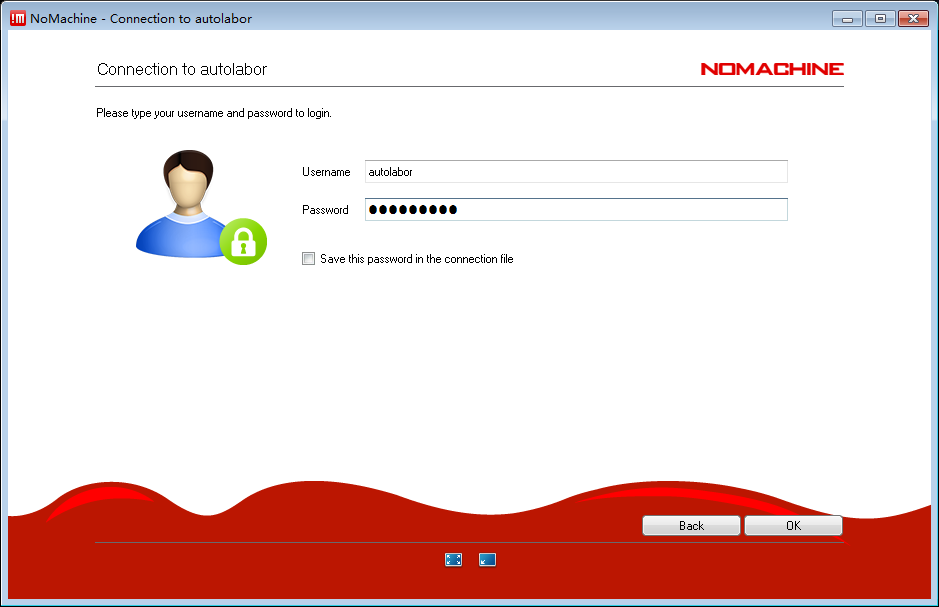Click the login instruction text
The image size is (939, 607).
[x=214, y=113]
